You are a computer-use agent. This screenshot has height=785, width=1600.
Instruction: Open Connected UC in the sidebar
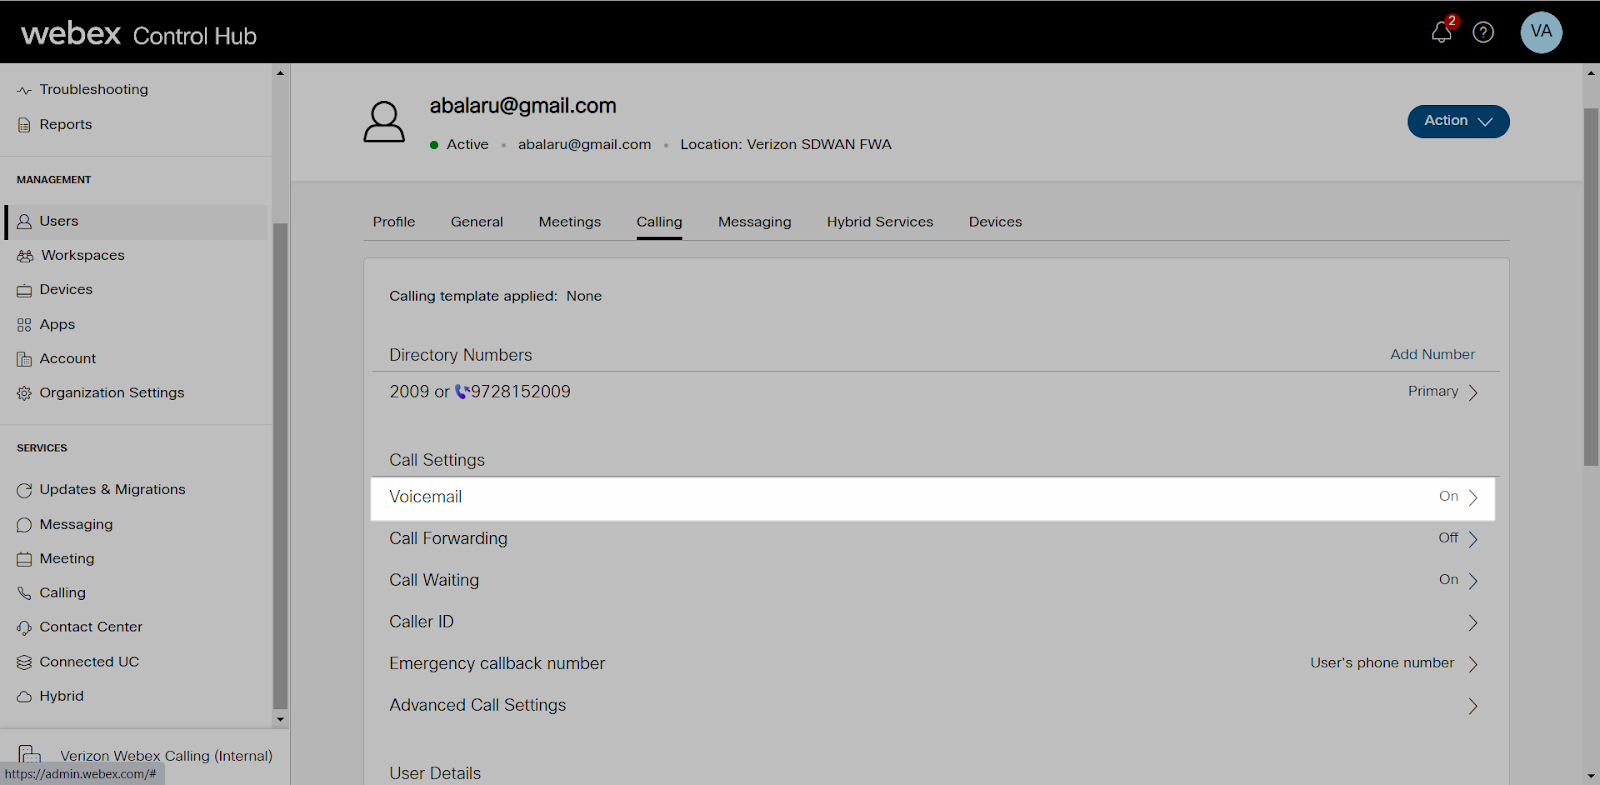pyautogui.click(x=89, y=662)
